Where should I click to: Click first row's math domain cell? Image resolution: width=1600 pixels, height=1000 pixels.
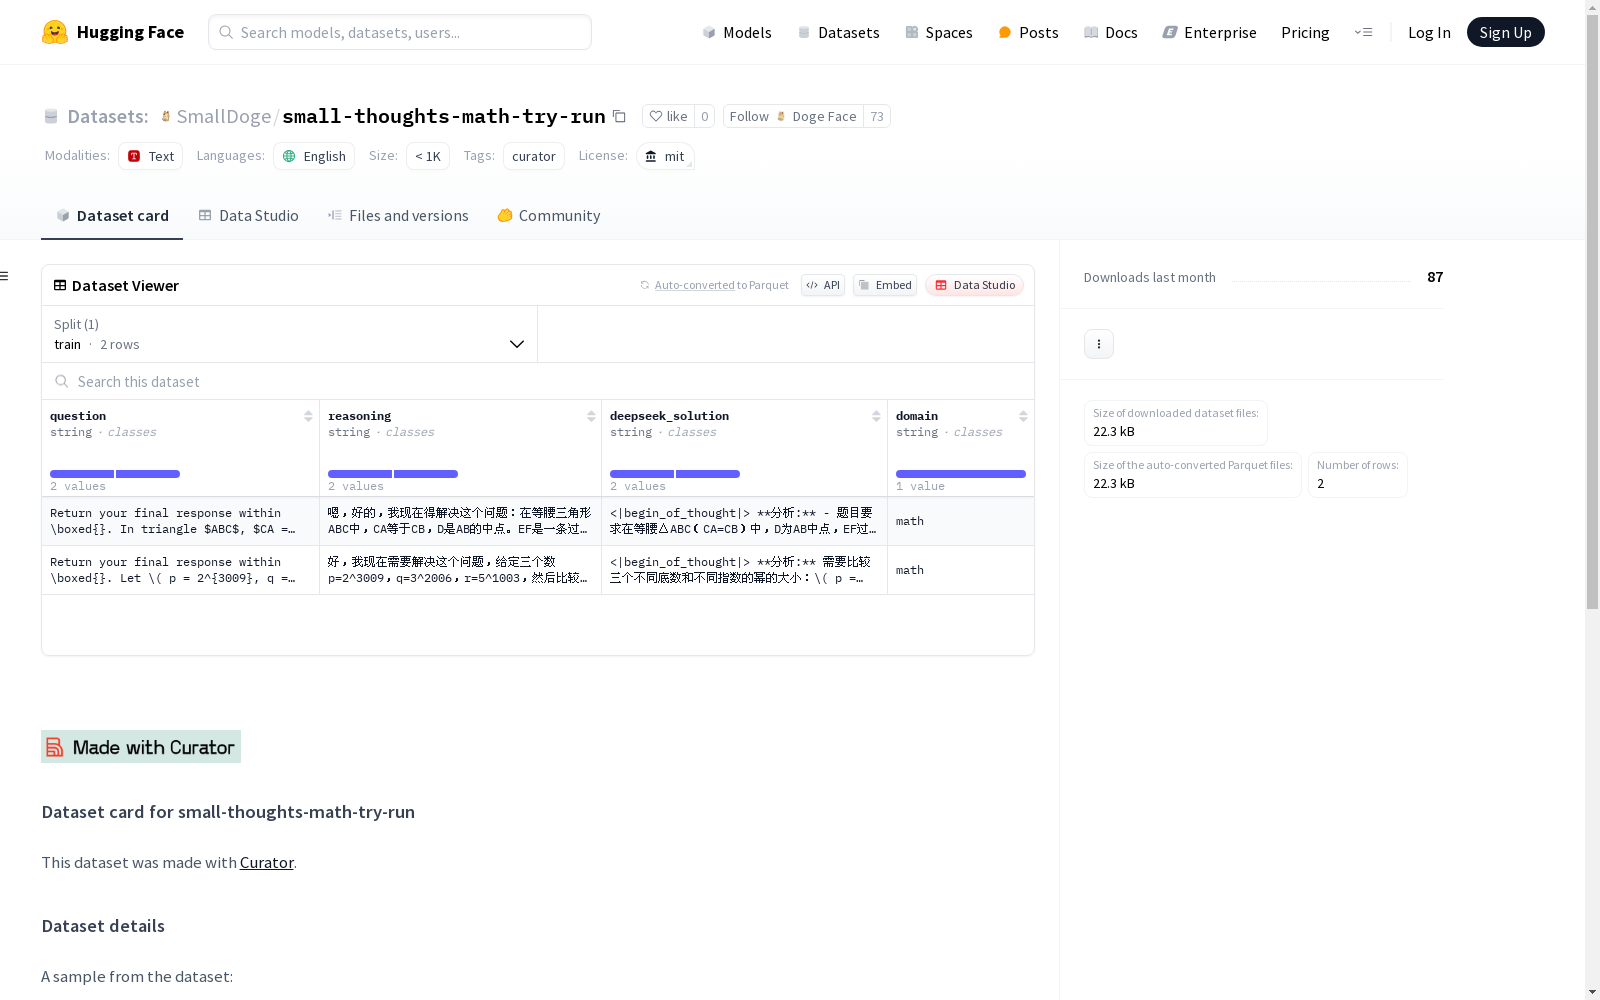[x=961, y=521]
